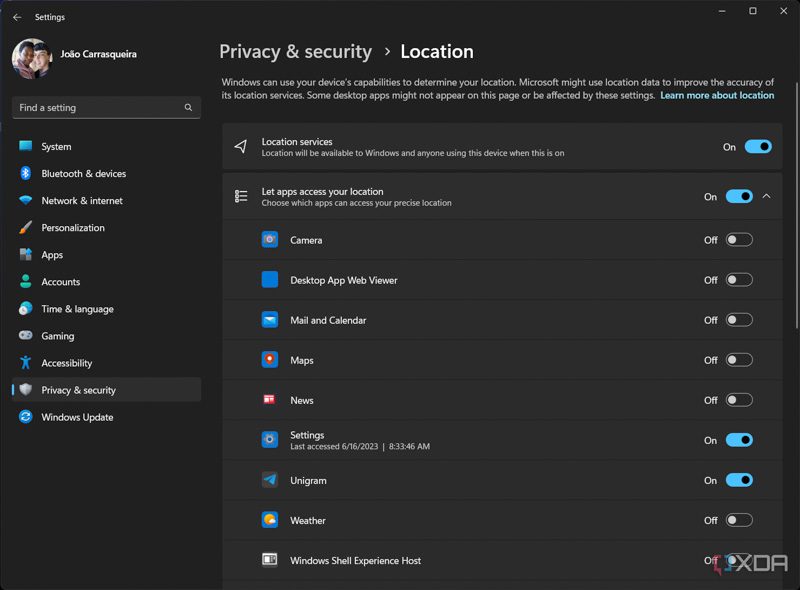Select Windows Update in the sidebar
800x590 pixels.
pyautogui.click(x=106, y=417)
